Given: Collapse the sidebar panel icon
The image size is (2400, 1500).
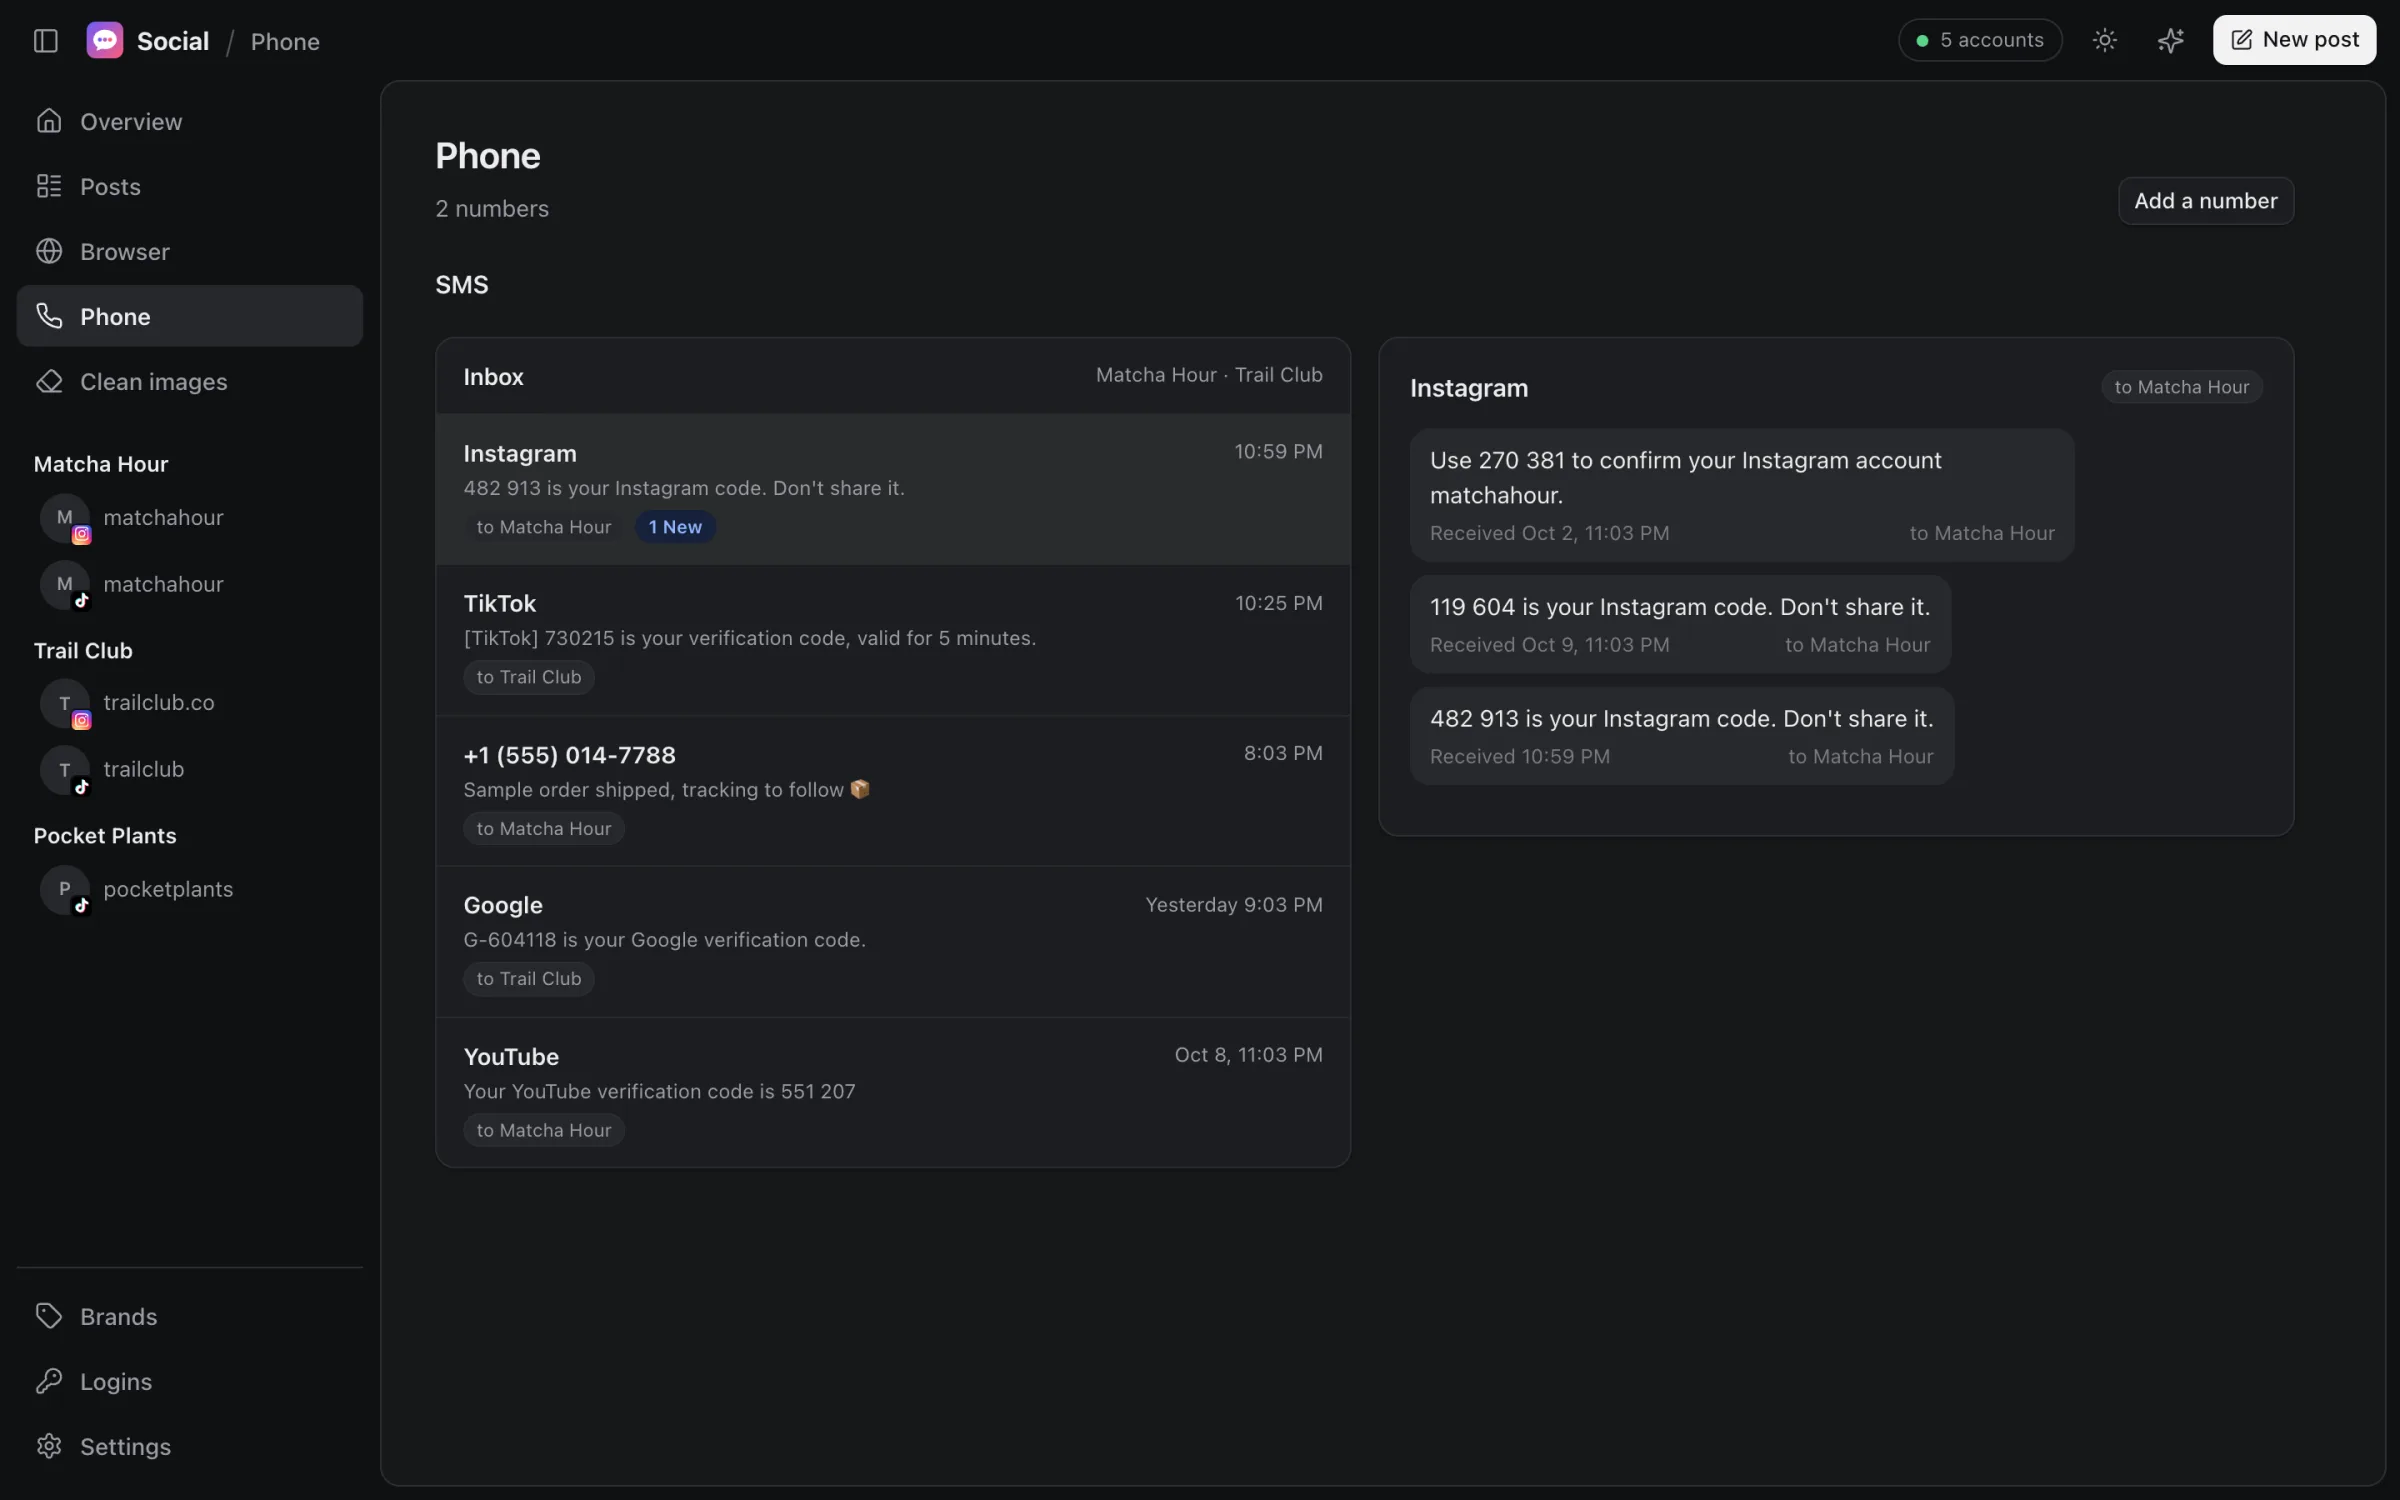Looking at the screenshot, I should (x=46, y=41).
